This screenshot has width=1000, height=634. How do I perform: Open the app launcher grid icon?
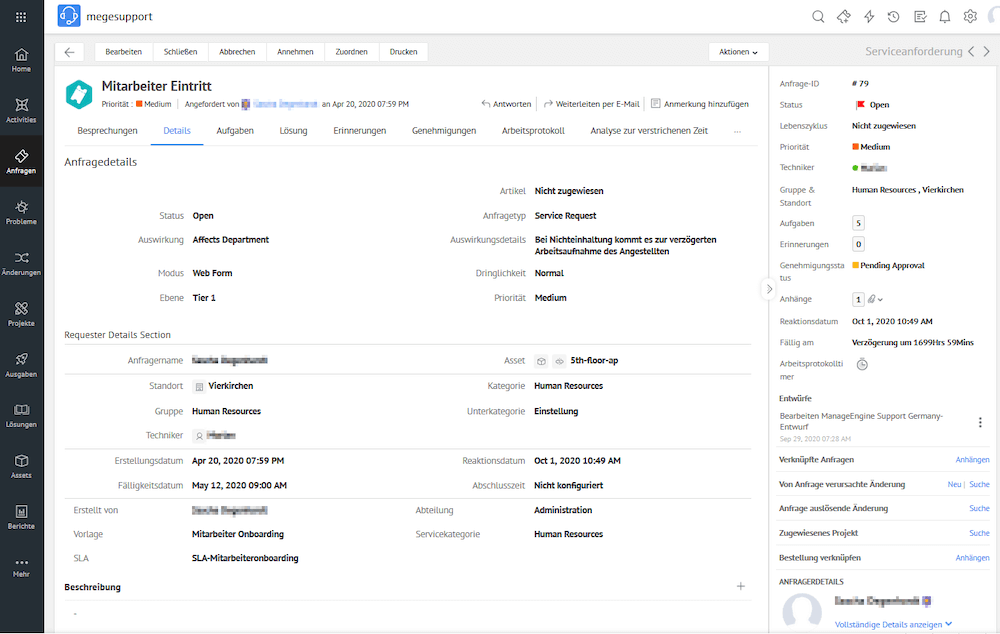(21, 17)
